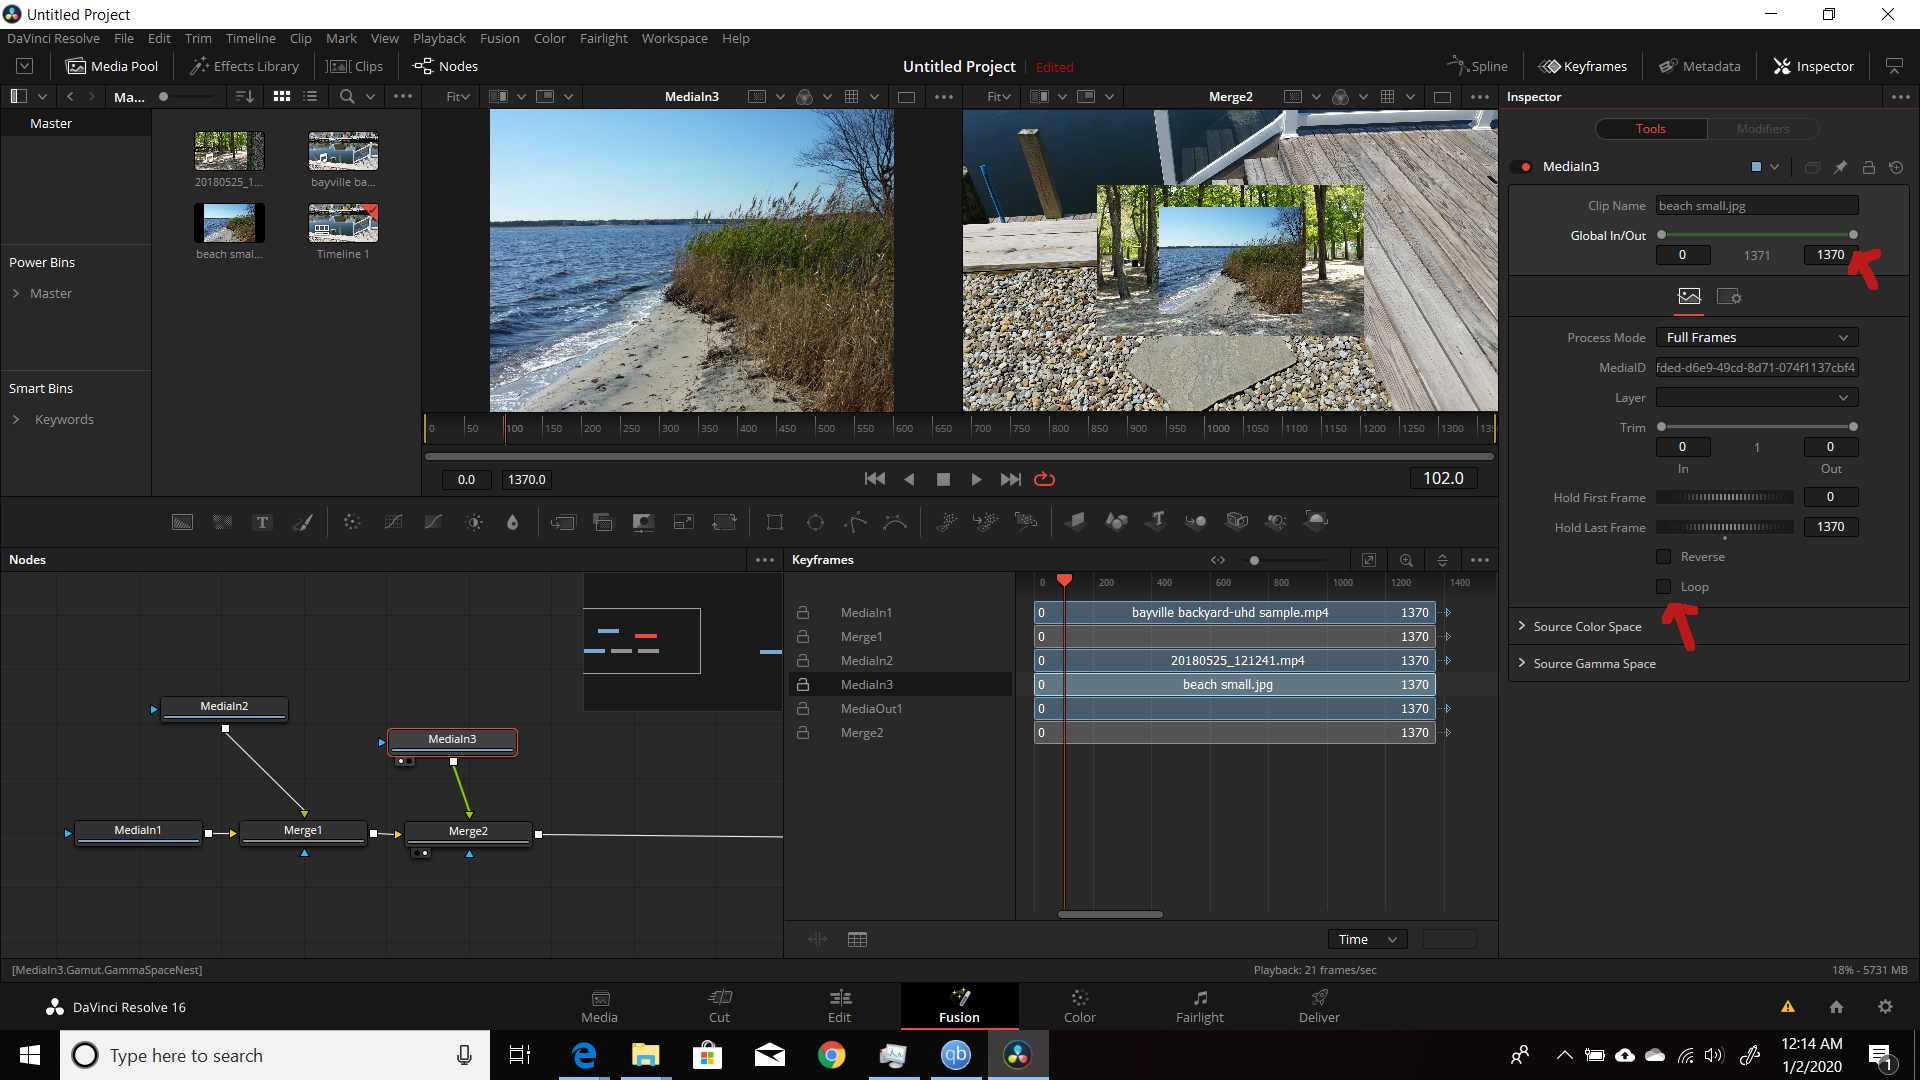Adjust the Hold First Frame slider

[1724, 497]
